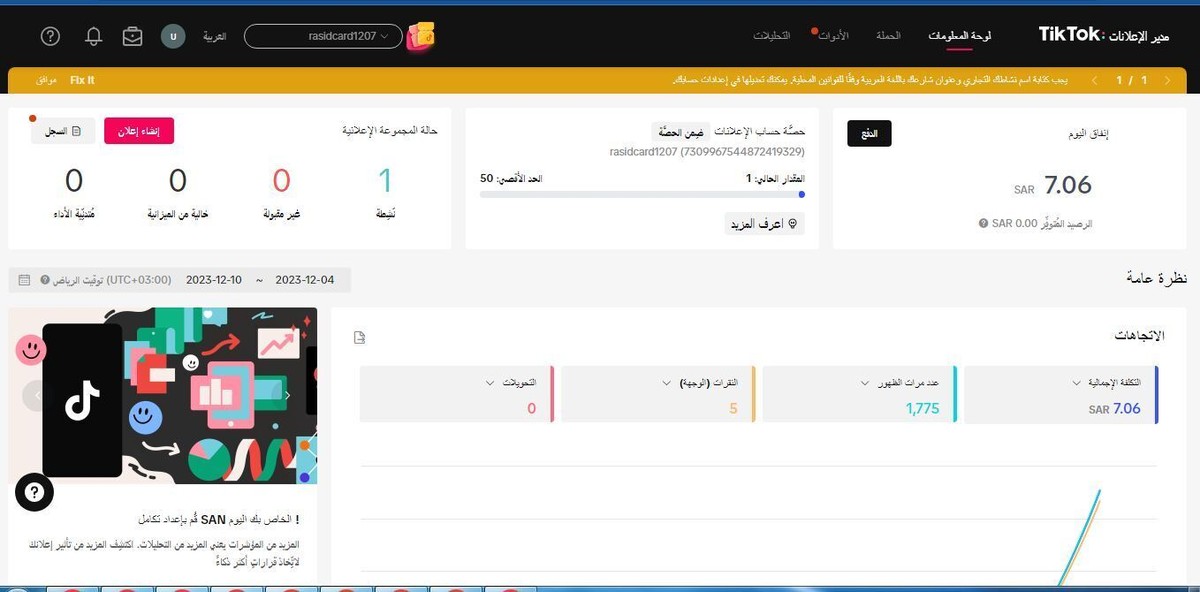Click the Fix It link in the banner
Image resolution: width=1200 pixels, height=592 pixels.
click(x=80, y=79)
